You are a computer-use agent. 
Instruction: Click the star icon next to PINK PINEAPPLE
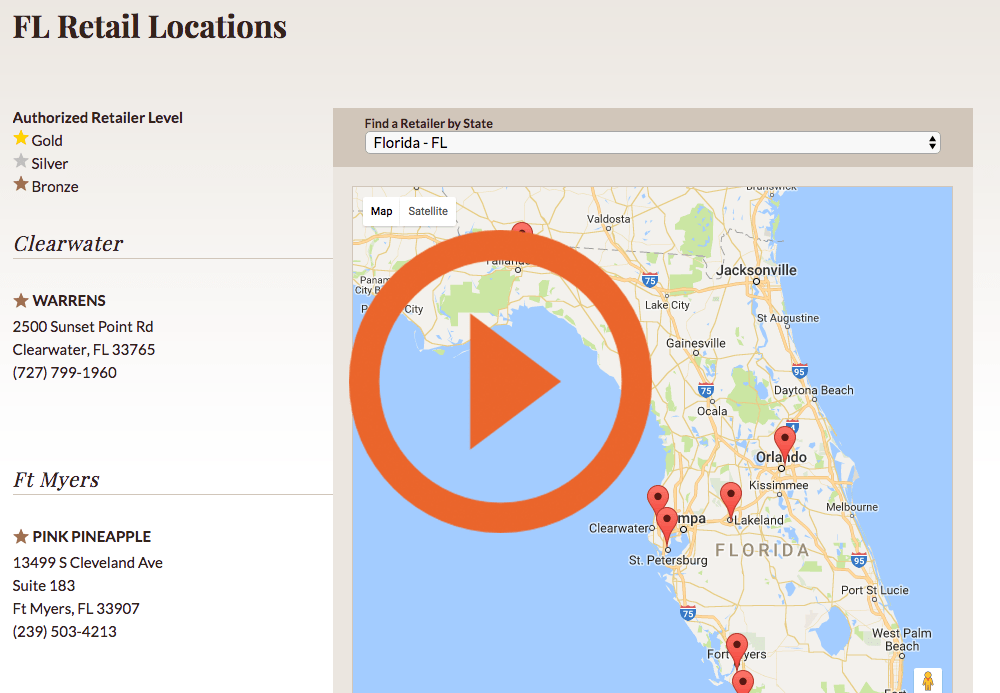pos(21,536)
